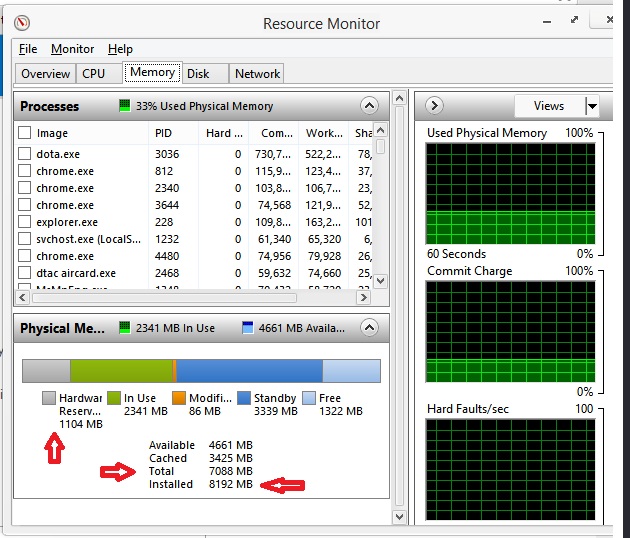Sort by the Commit column header
The image size is (630, 538).
click(x=276, y=133)
